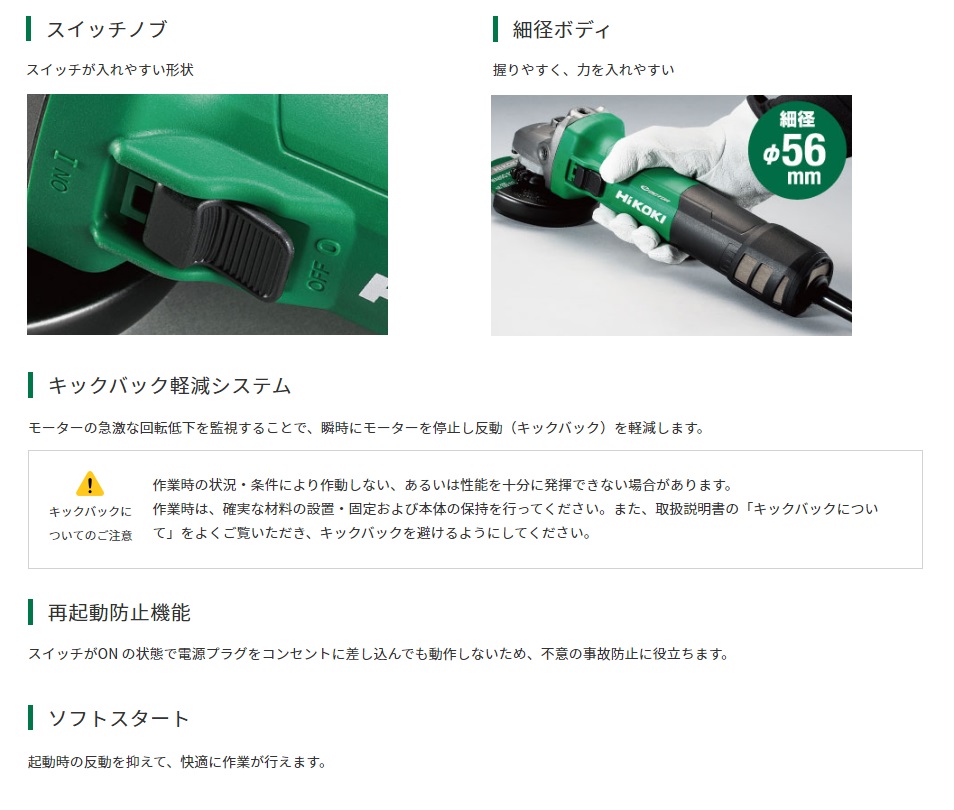Click the HiKOKI logo on the grinder body
954x810 pixels.
point(641,207)
